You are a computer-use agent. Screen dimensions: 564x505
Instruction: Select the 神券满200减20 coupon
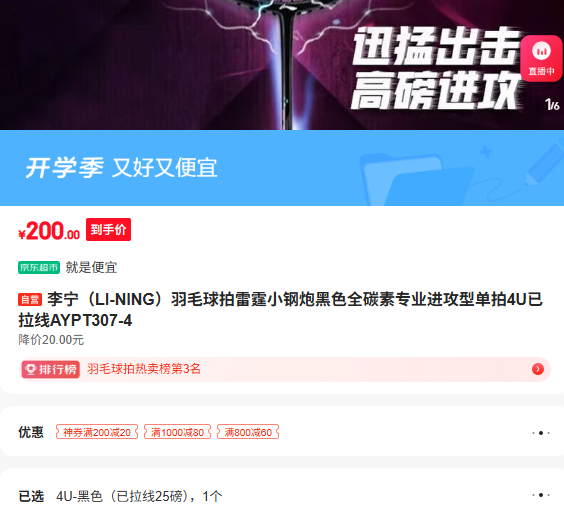(x=97, y=432)
